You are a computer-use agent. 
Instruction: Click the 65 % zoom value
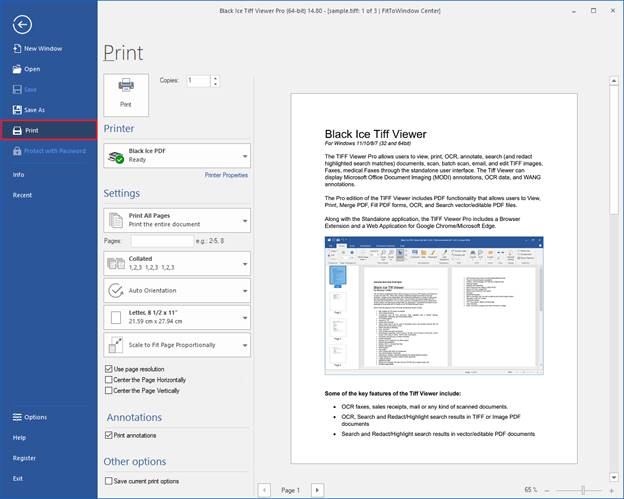point(530,490)
